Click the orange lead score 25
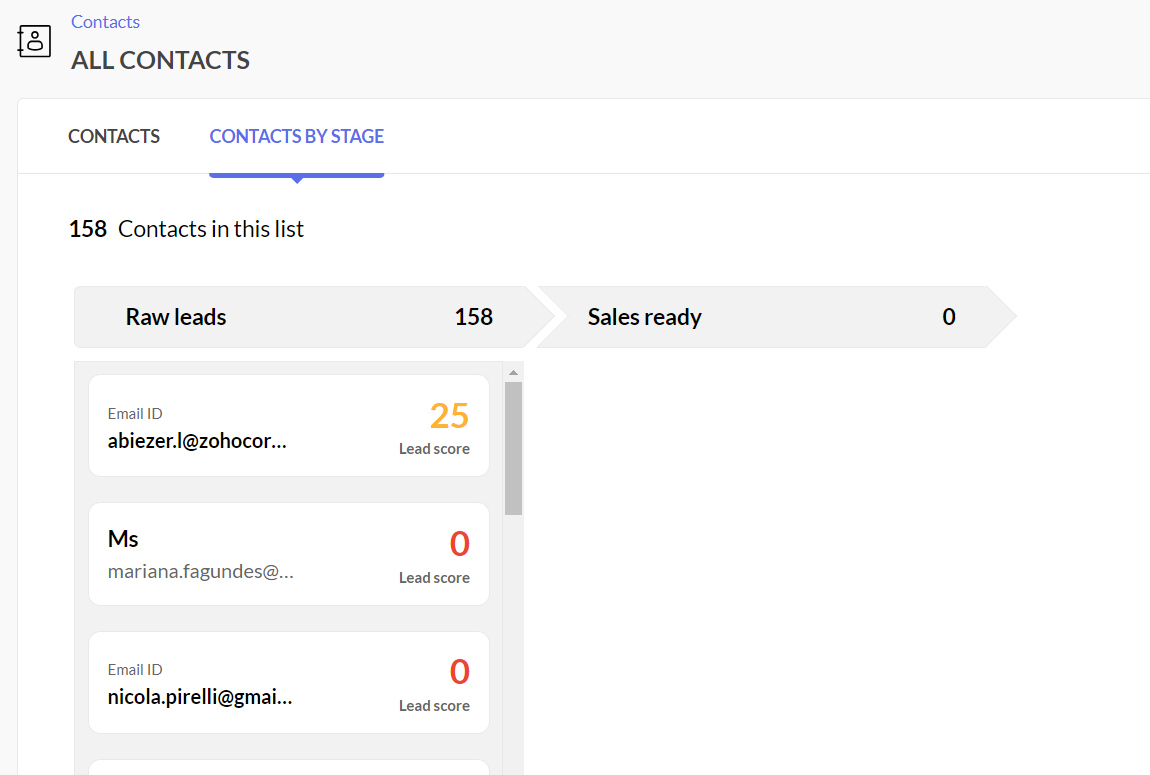1150x775 pixels. 449,415
